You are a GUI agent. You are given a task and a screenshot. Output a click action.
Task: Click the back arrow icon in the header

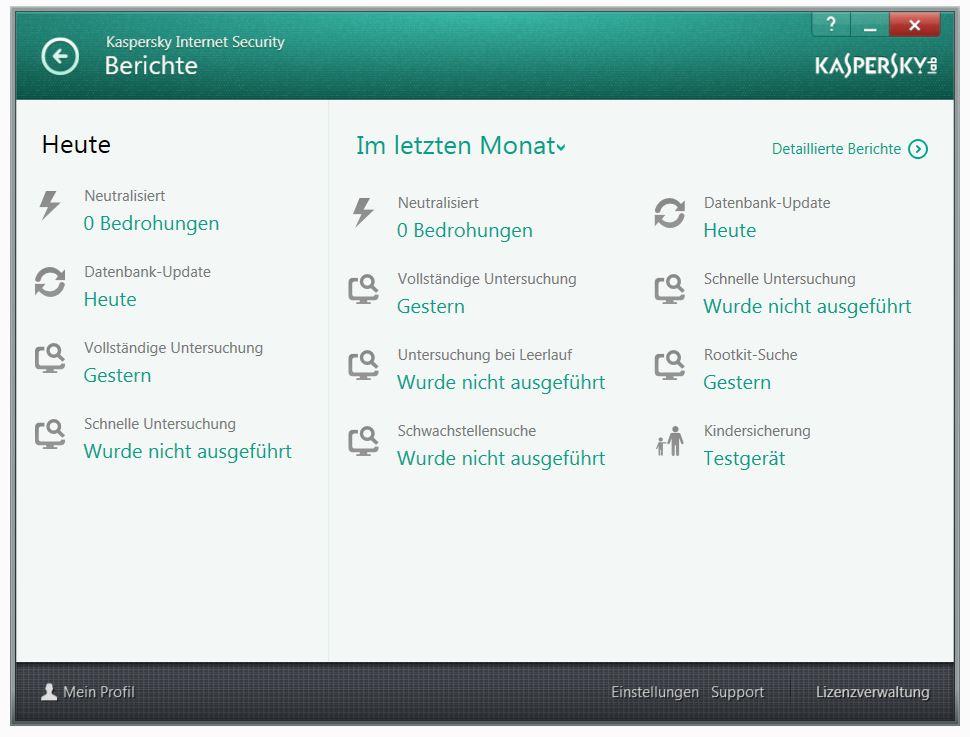click(60, 56)
